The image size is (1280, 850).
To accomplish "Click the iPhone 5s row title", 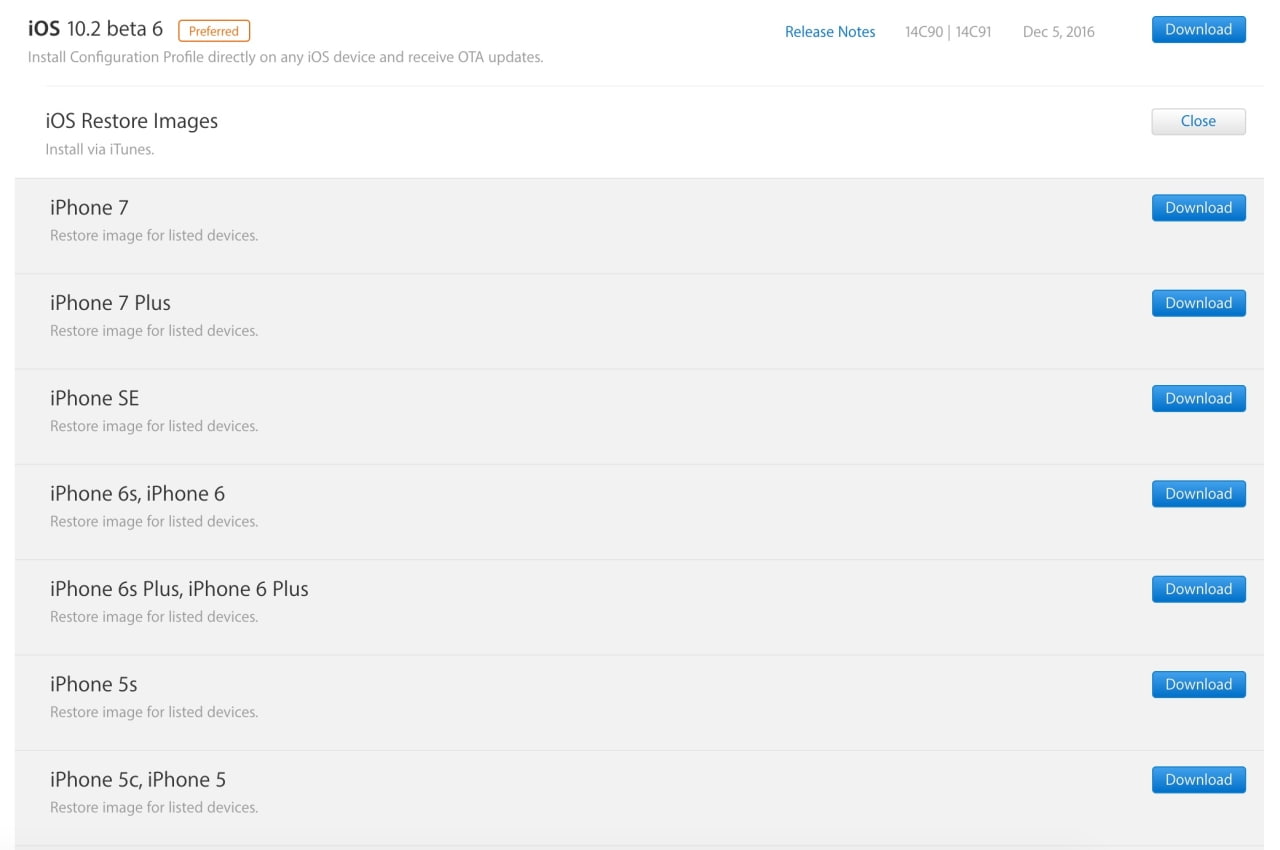I will [x=93, y=684].
